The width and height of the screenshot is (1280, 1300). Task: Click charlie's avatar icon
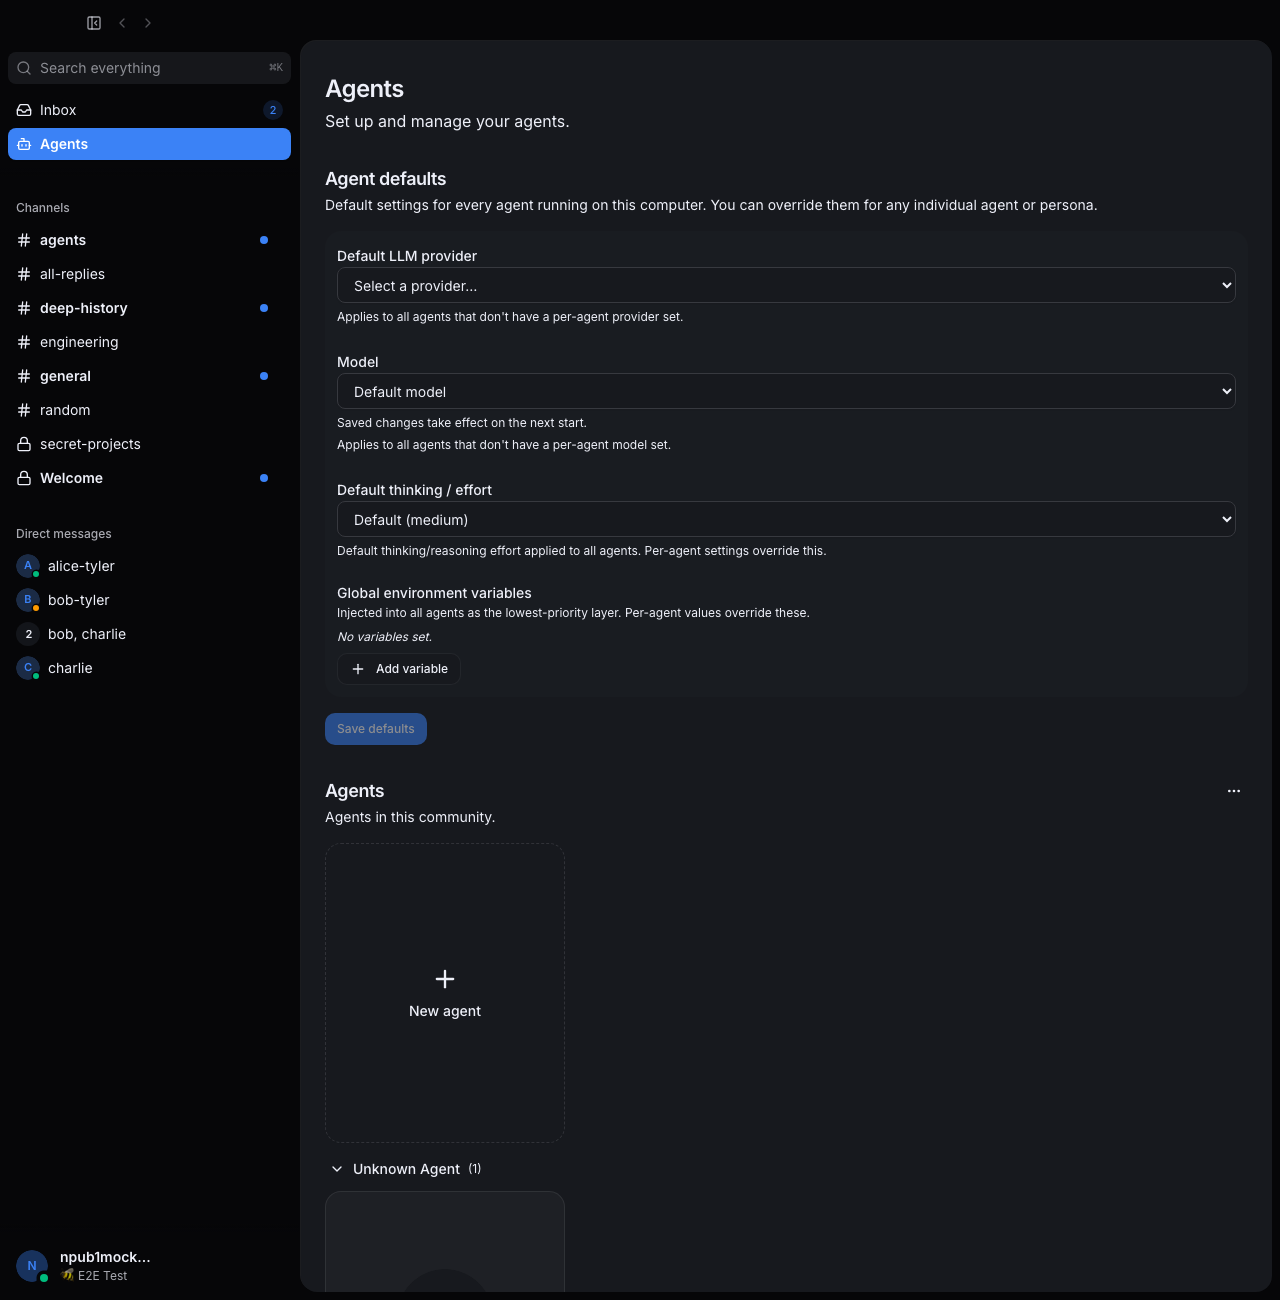[28, 668]
